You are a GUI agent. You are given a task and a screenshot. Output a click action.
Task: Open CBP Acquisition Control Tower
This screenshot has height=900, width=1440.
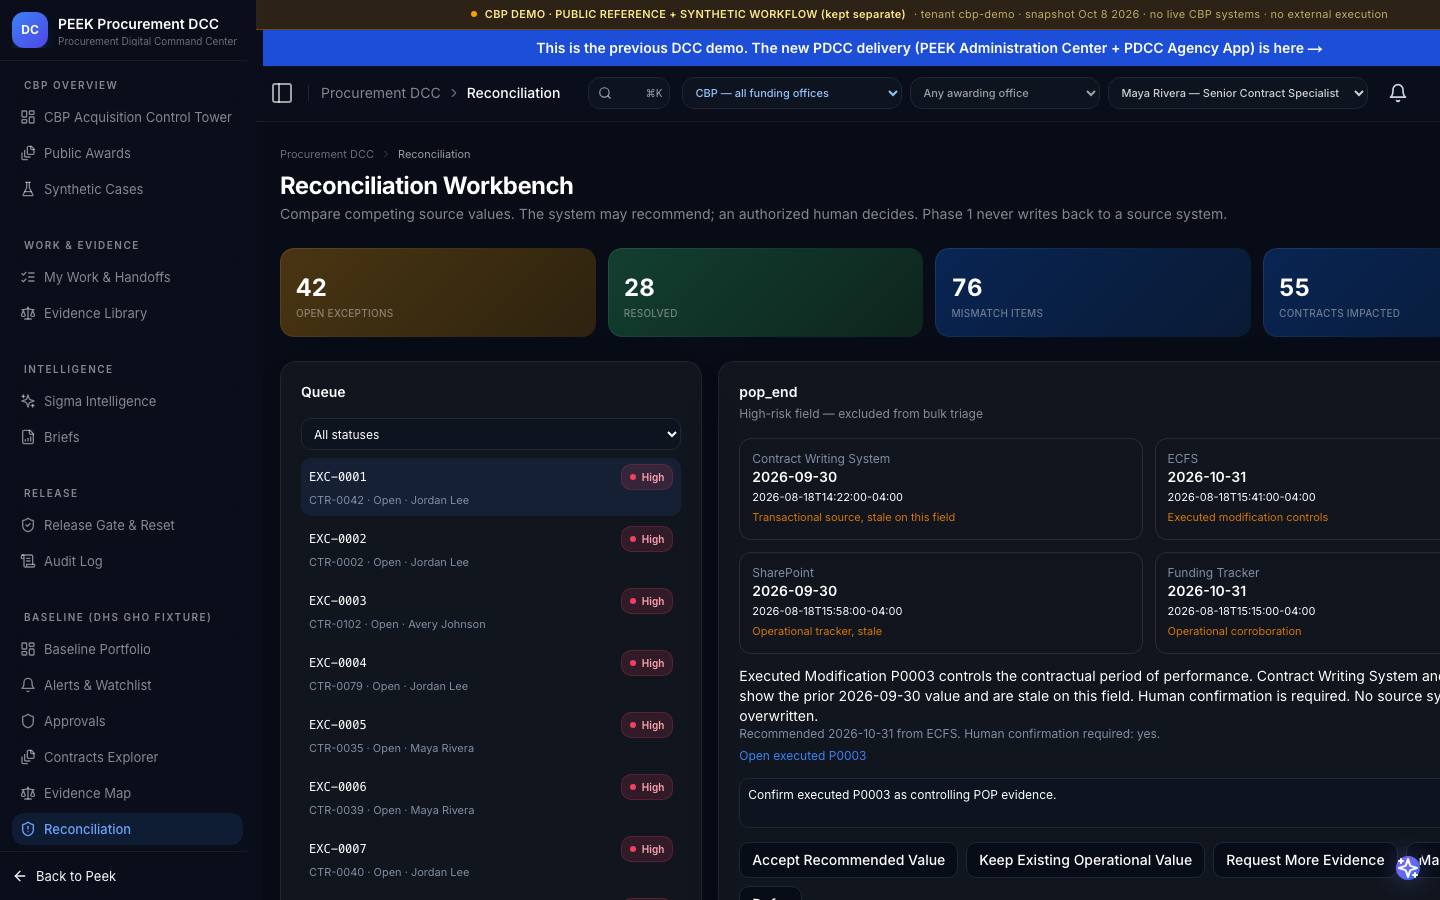click(127, 117)
